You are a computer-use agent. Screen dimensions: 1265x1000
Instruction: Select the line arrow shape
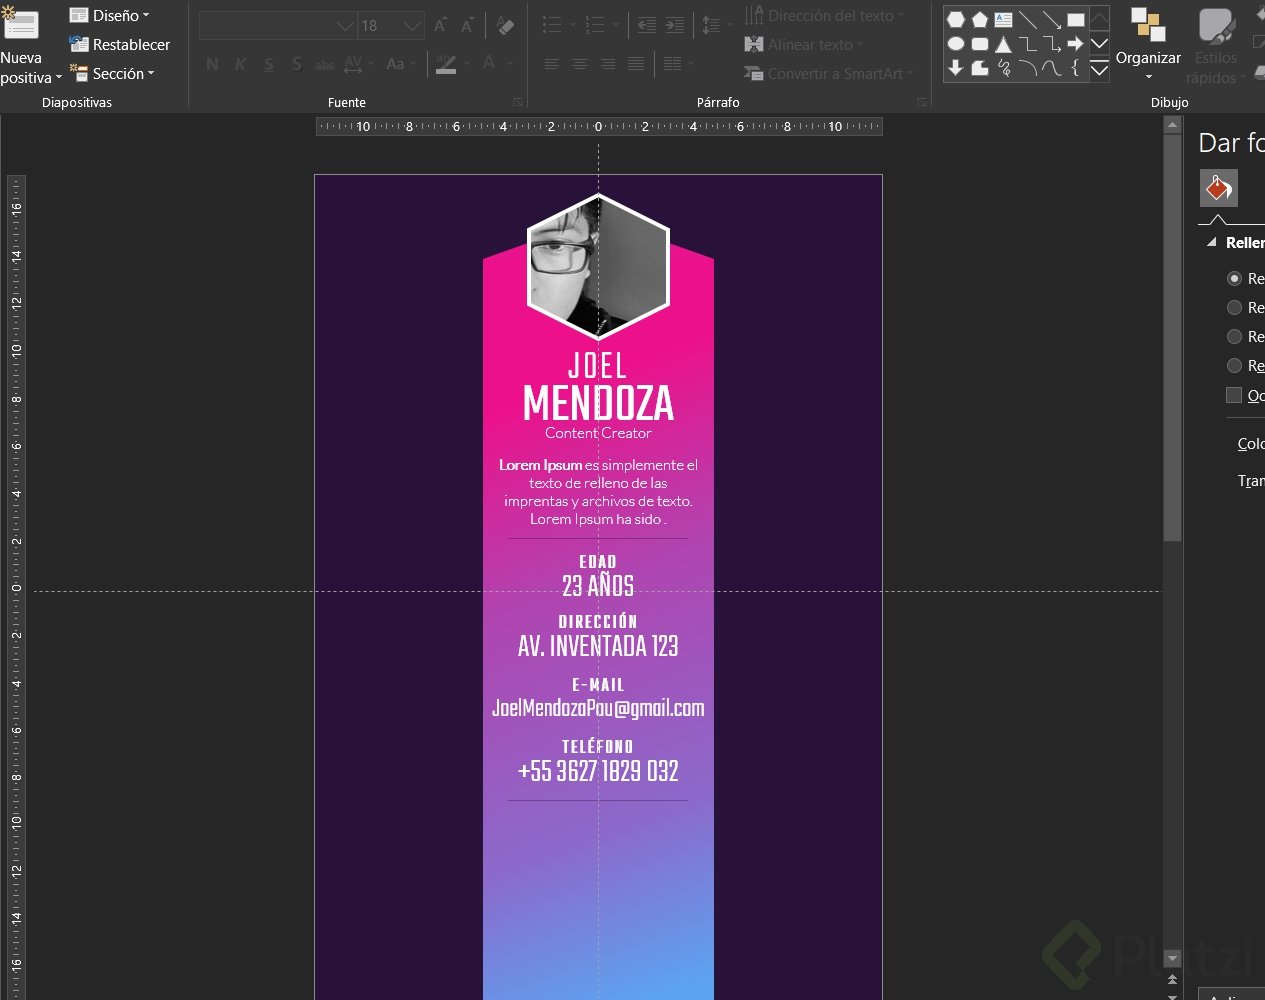[1052, 19]
